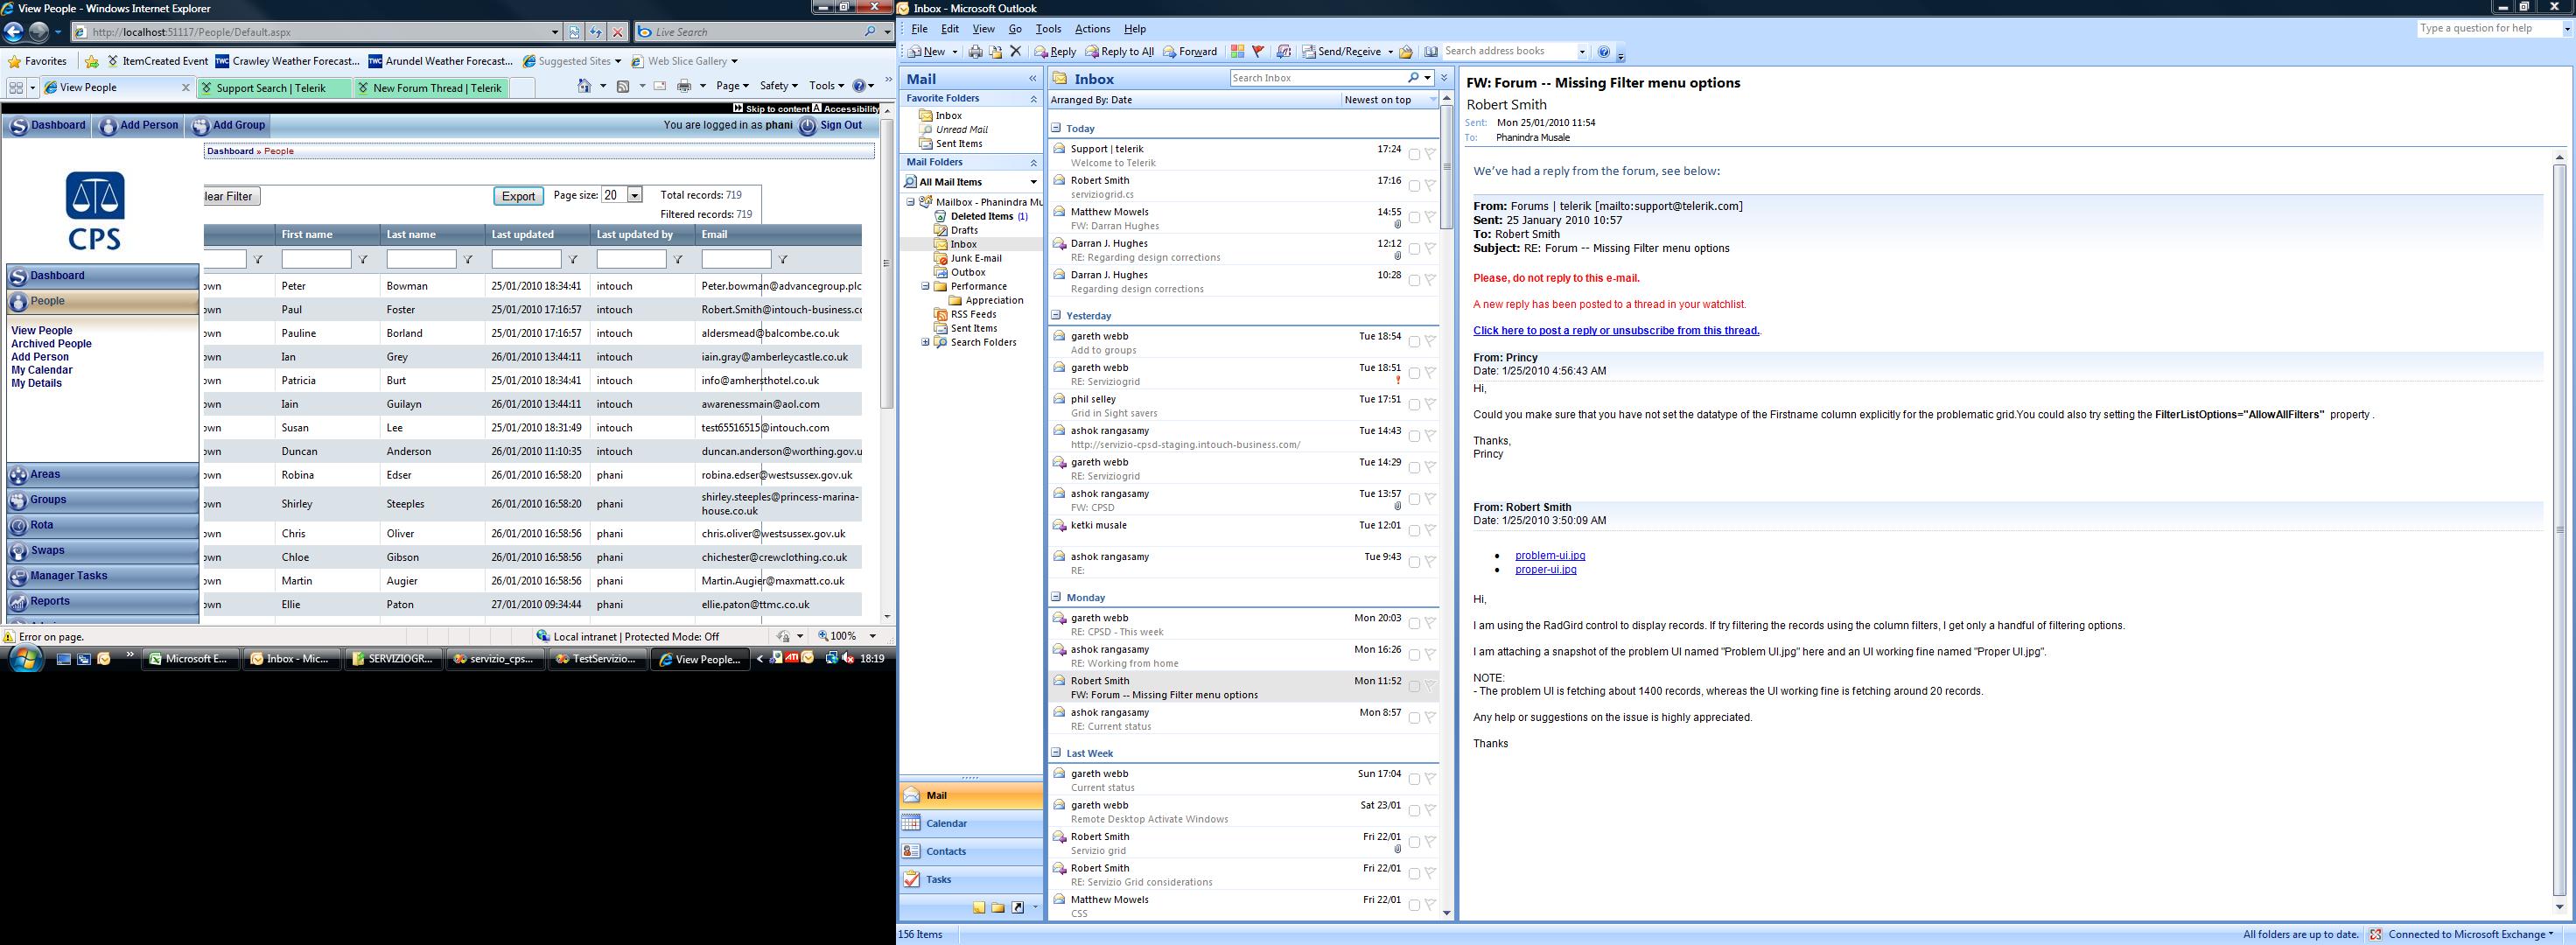2576x945 pixels.
Task: Toggle flag for ketki musale email
Action: pyautogui.click(x=1430, y=531)
